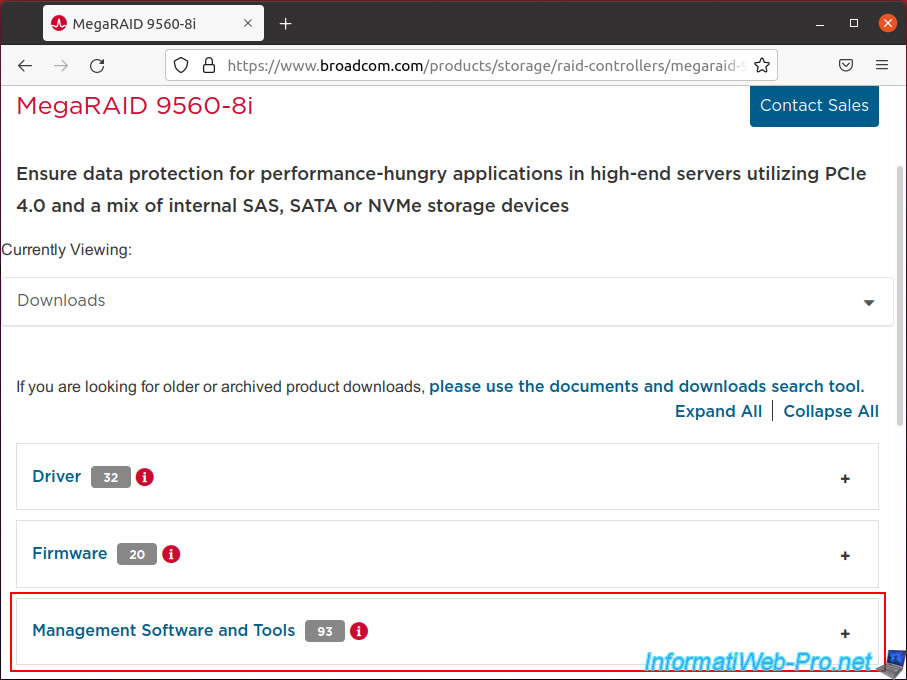This screenshot has width=907, height=680.
Task: Open the Driver downloads heading
Action: click(57, 476)
